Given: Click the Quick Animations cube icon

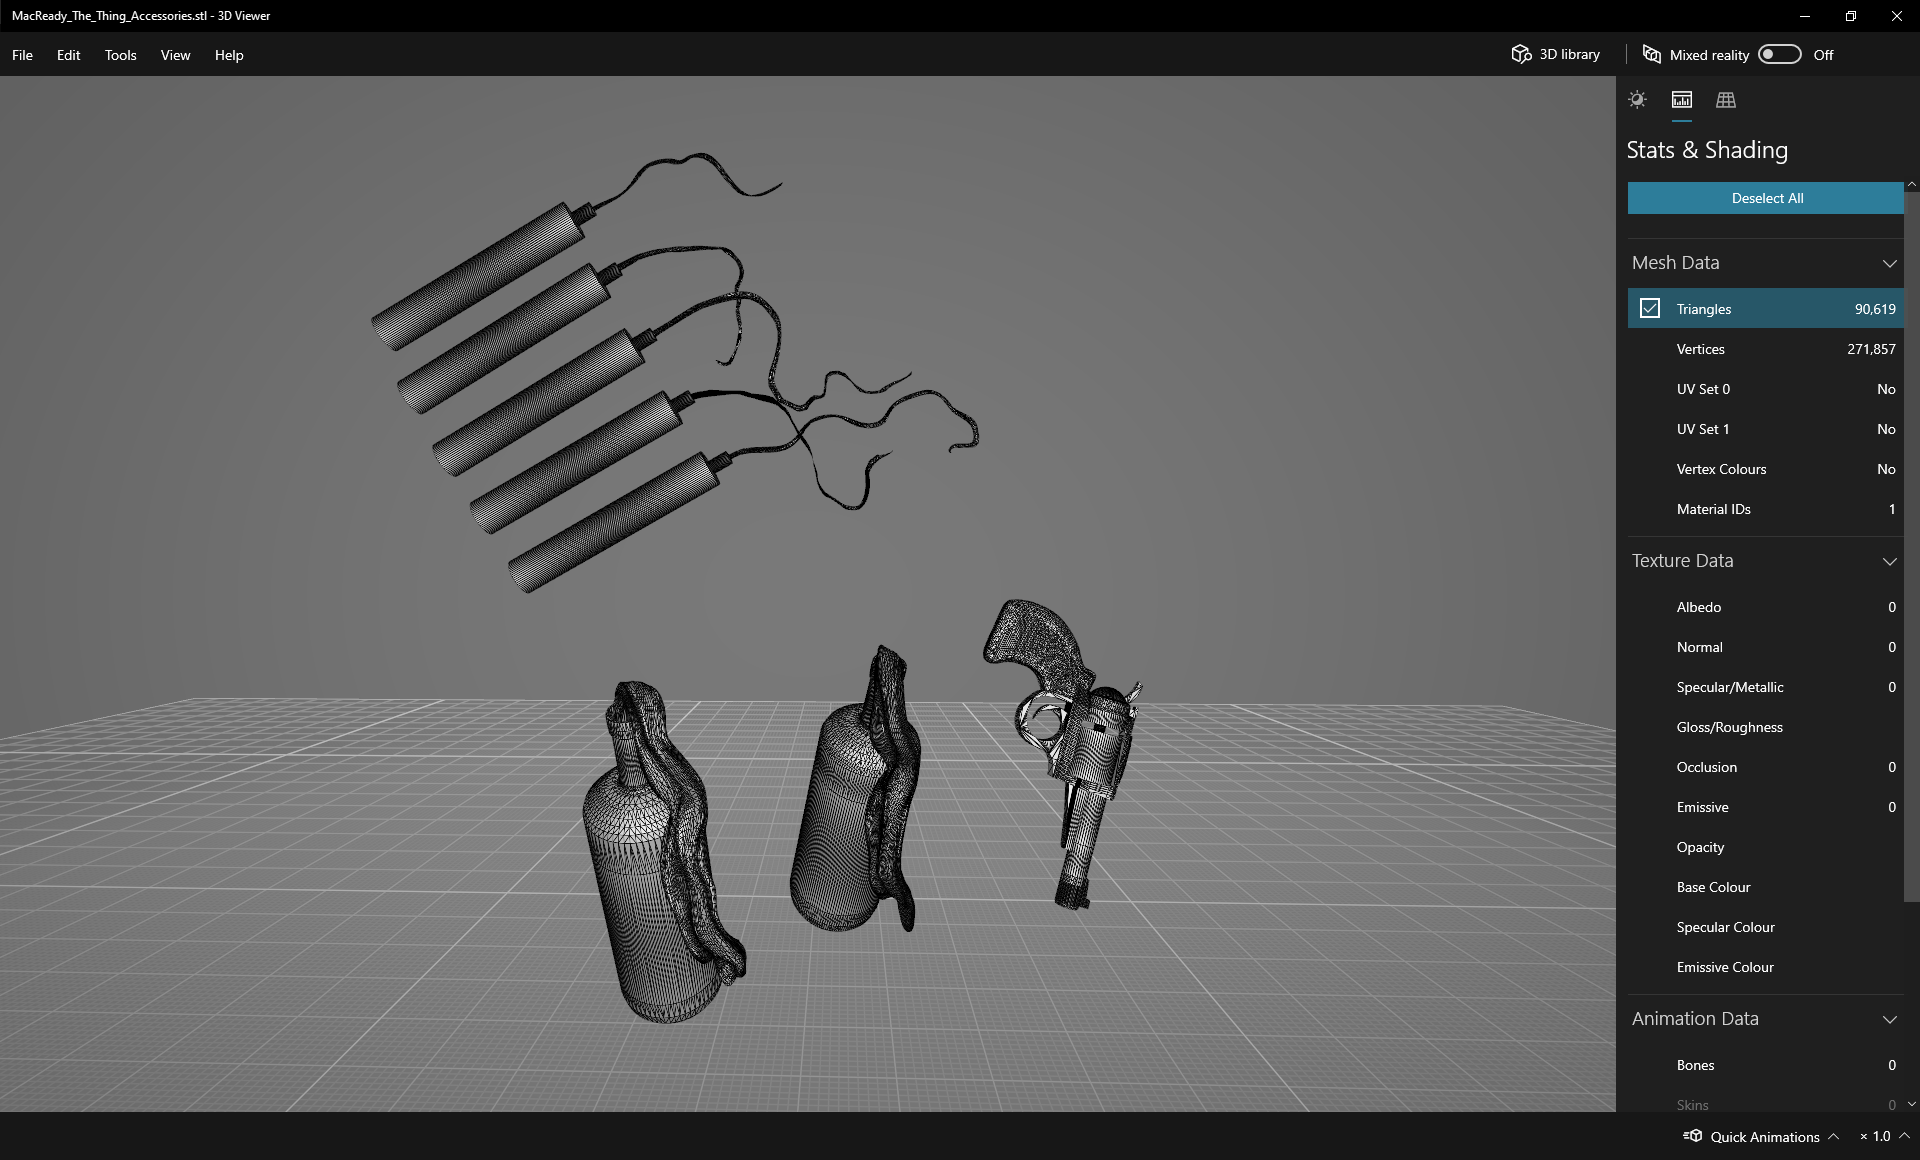Looking at the screenshot, I should click(x=1693, y=1136).
